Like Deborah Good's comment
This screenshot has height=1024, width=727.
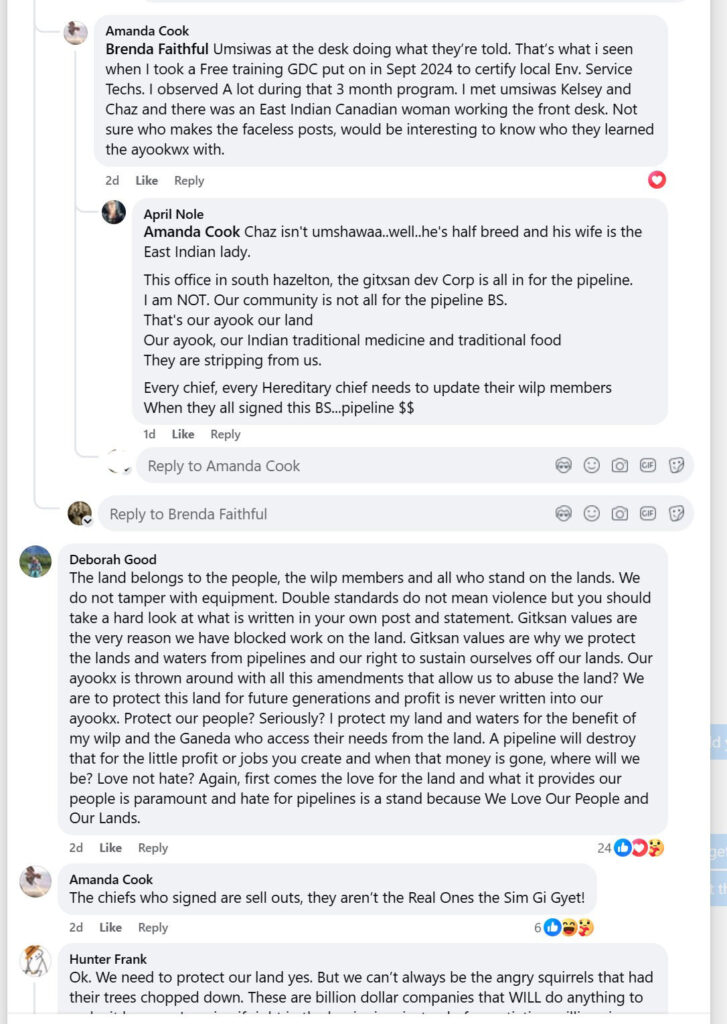[x=111, y=848]
